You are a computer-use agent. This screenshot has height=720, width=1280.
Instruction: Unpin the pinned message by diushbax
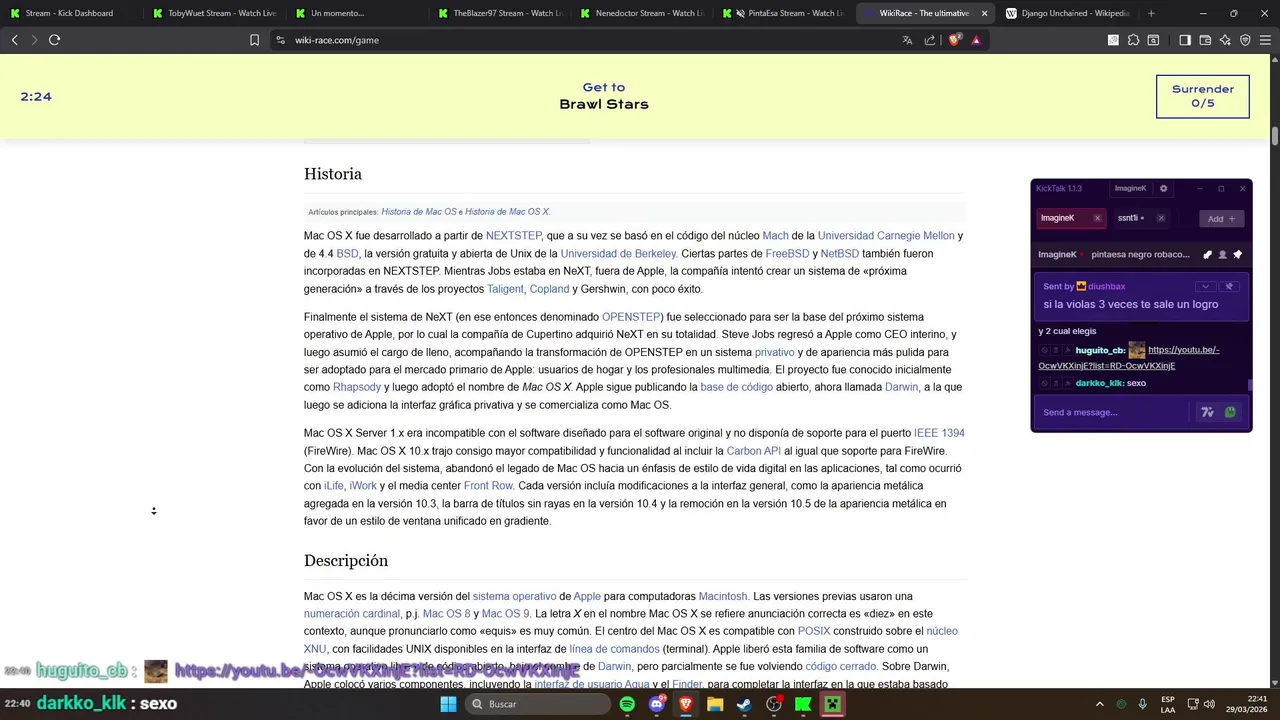[x=1229, y=286]
